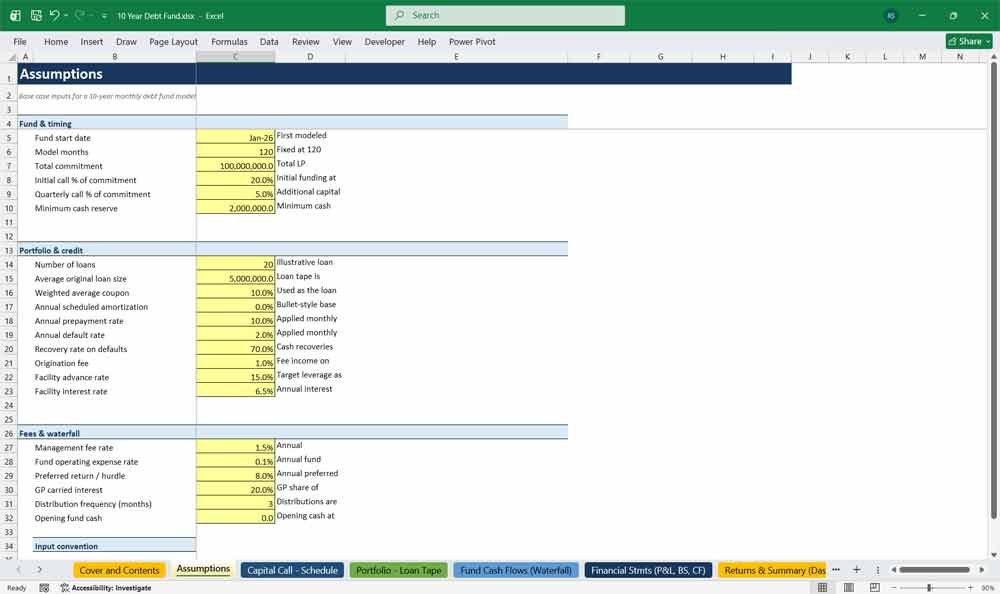Open the View ribbon tab

pyautogui.click(x=342, y=41)
